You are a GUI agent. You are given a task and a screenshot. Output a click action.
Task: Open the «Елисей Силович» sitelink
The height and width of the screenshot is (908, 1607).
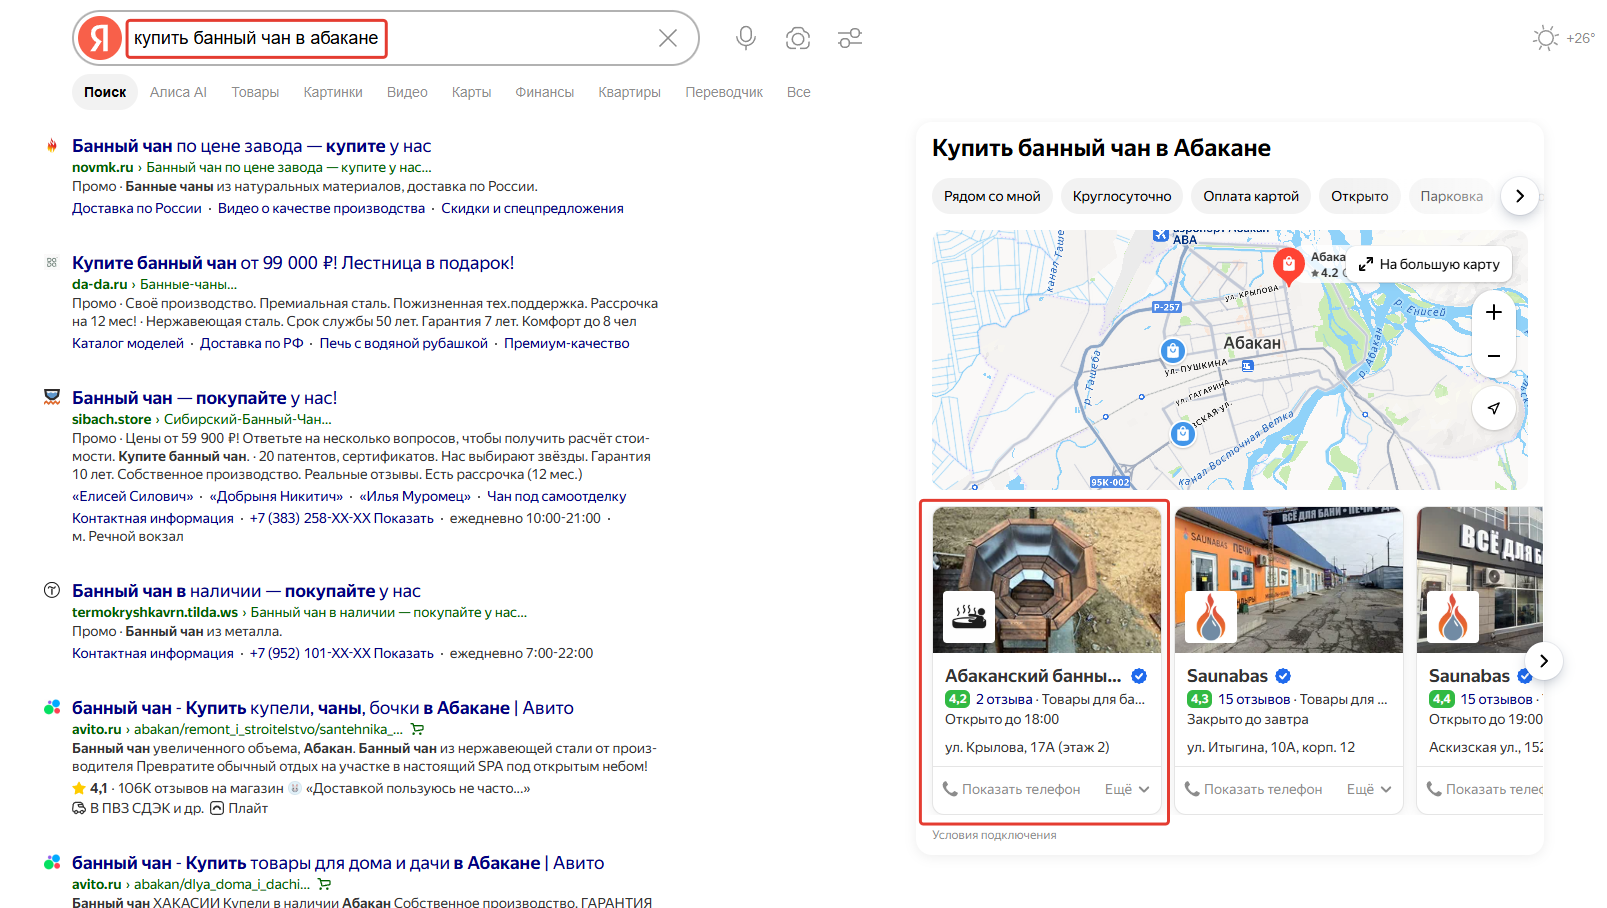point(133,496)
